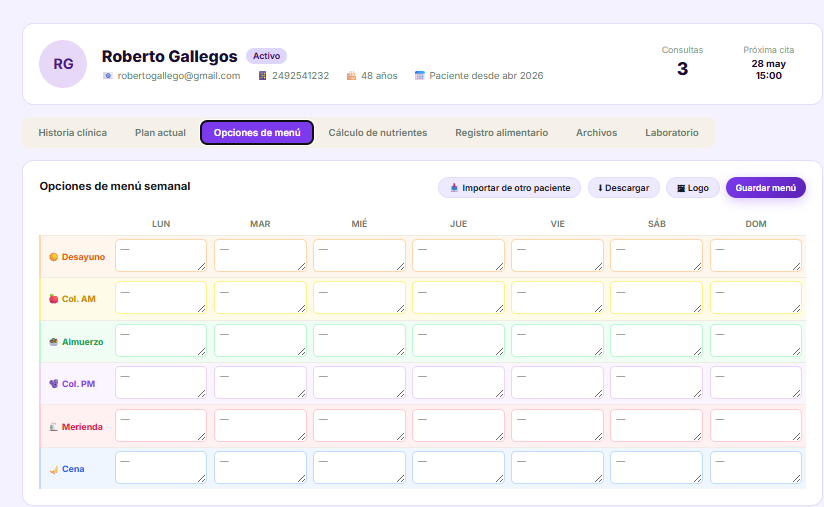The image size is (824, 507).
Task: Switch to Plan actual tab
Action: coord(160,133)
